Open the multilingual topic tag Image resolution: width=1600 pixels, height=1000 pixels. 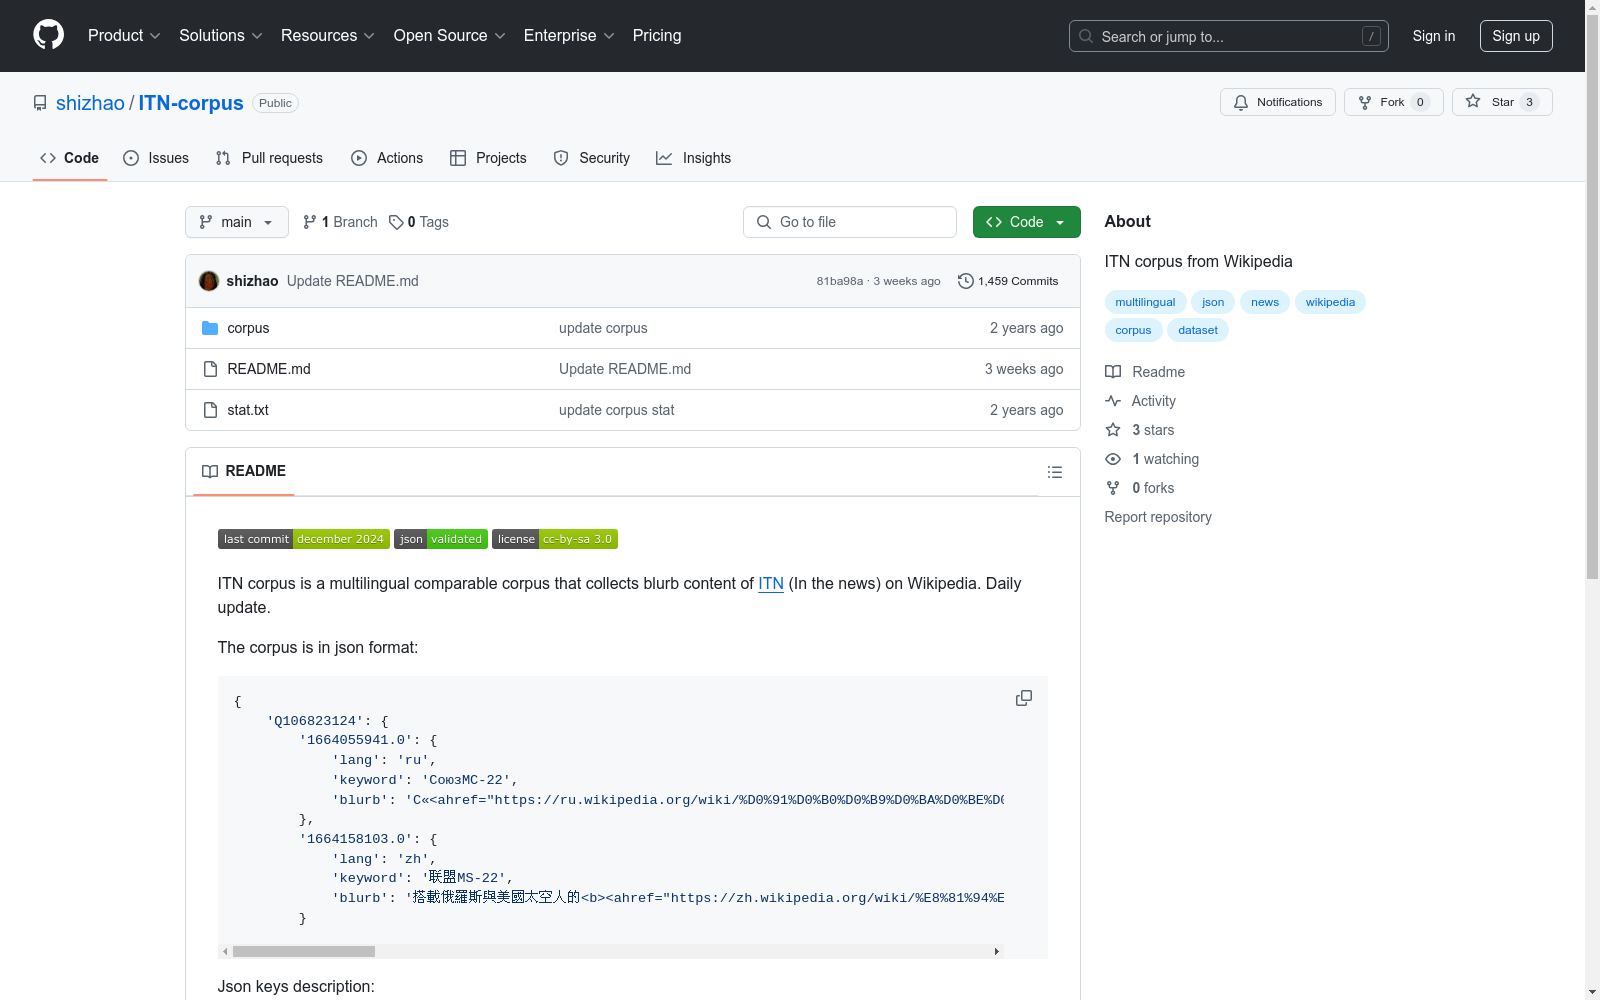[x=1145, y=302]
